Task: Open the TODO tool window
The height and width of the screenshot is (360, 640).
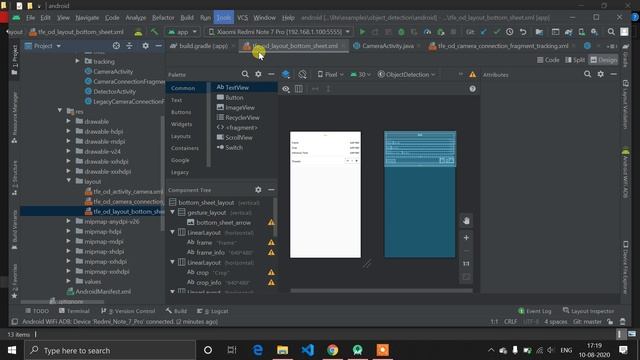Action: pyautogui.click(x=37, y=311)
